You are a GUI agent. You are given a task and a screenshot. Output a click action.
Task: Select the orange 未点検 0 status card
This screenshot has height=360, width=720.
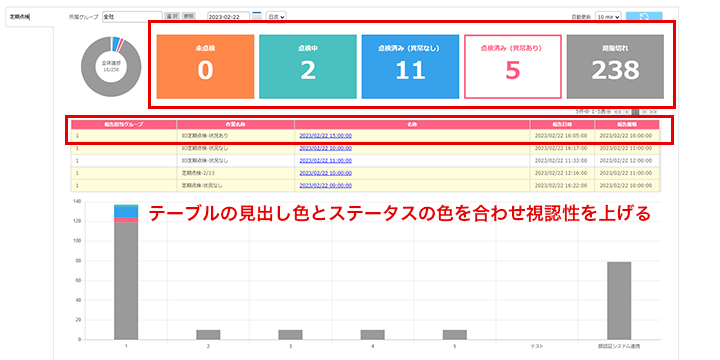tap(205, 67)
